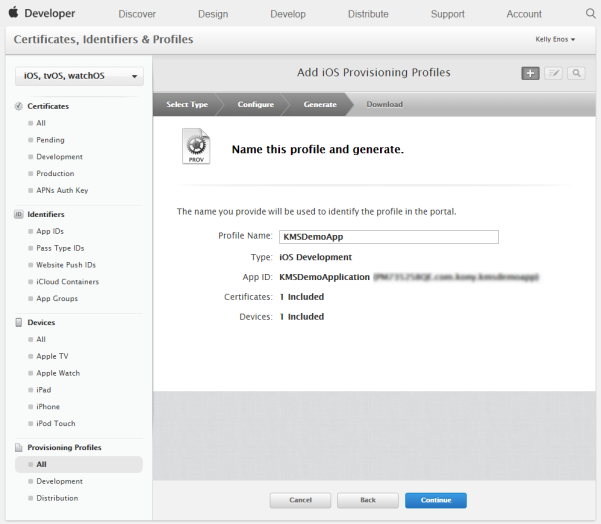The width and height of the screenshot is (601, 524).
Task: Click the plus icon to add a profile
Action: (x=530, y=73)
